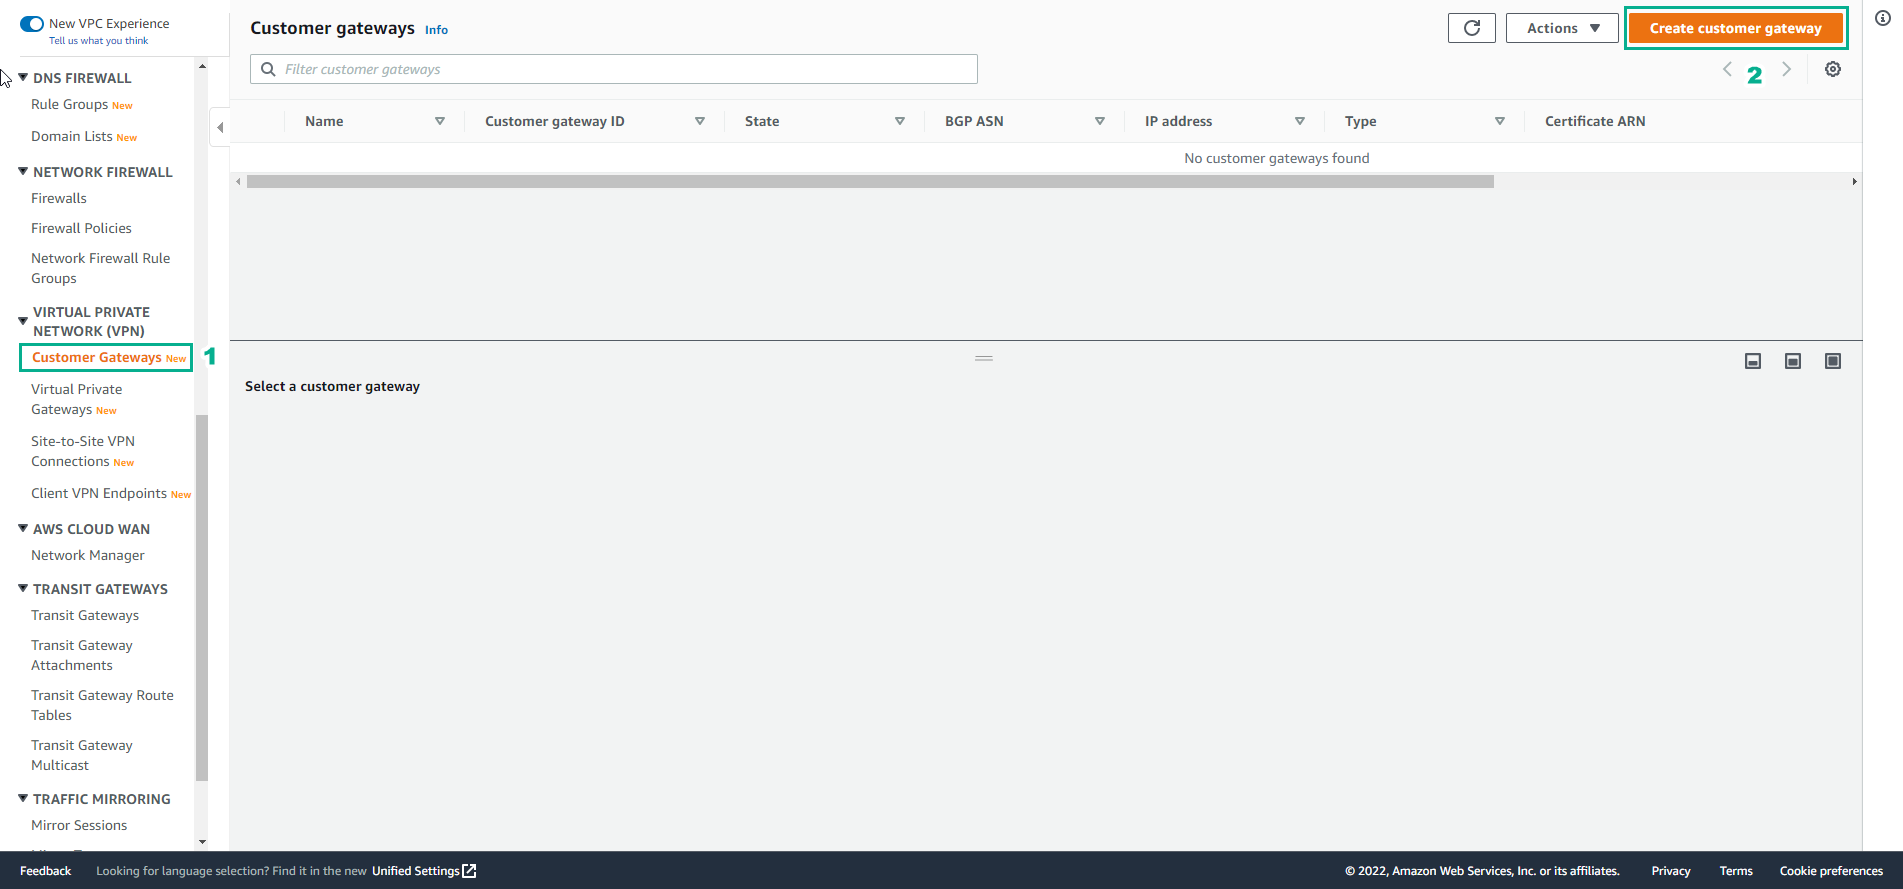Click the Filter customer gateways search field
This screenshot has width=1903, height=889.
click(614, 69)
